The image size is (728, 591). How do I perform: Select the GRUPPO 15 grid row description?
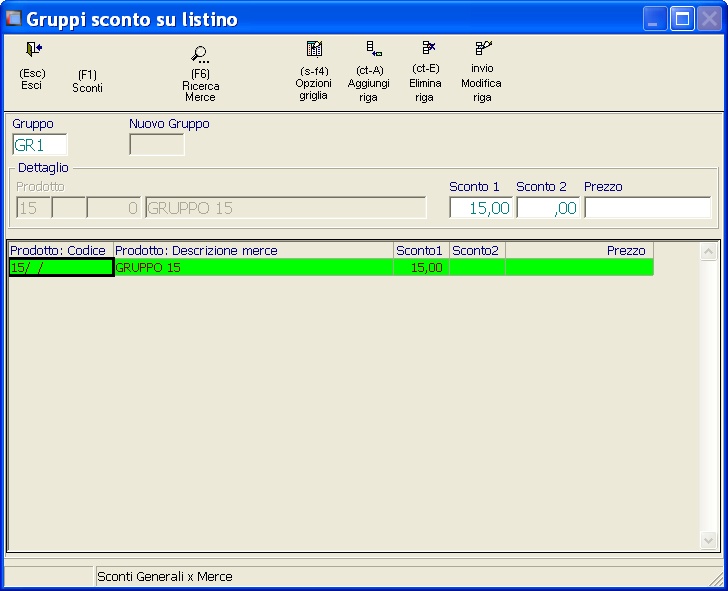[x=254, y=267]
